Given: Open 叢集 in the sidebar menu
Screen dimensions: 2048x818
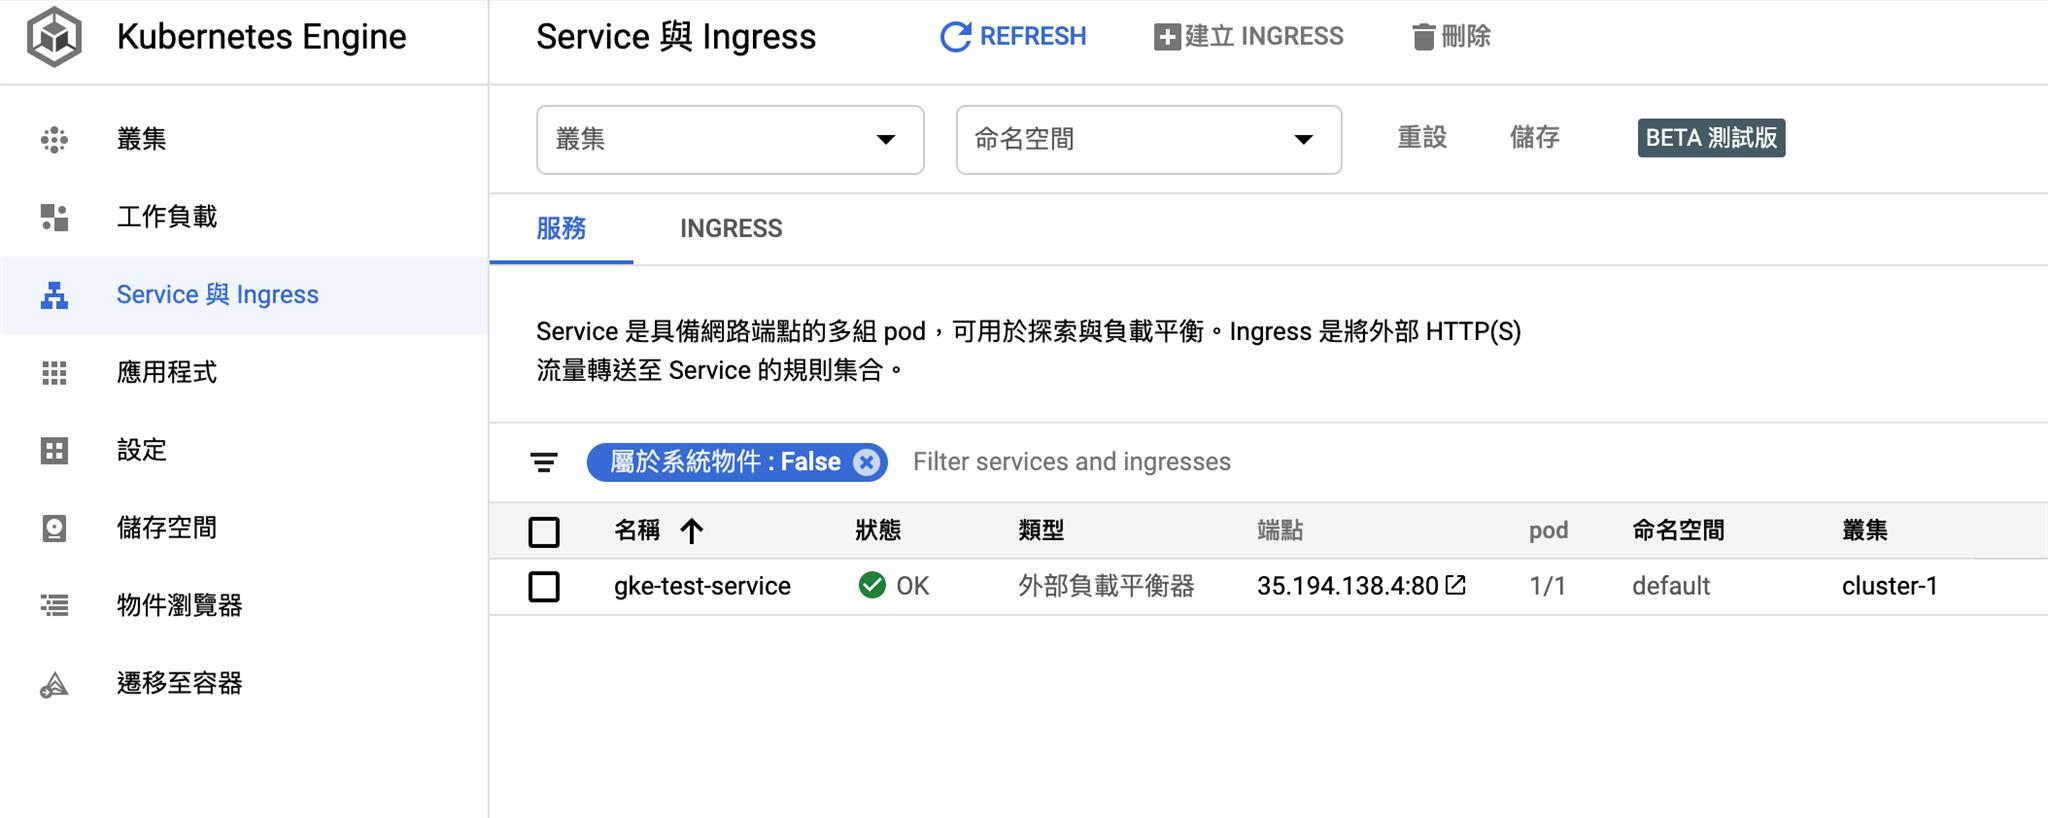Looking at the screenshot, I should 244,140.
